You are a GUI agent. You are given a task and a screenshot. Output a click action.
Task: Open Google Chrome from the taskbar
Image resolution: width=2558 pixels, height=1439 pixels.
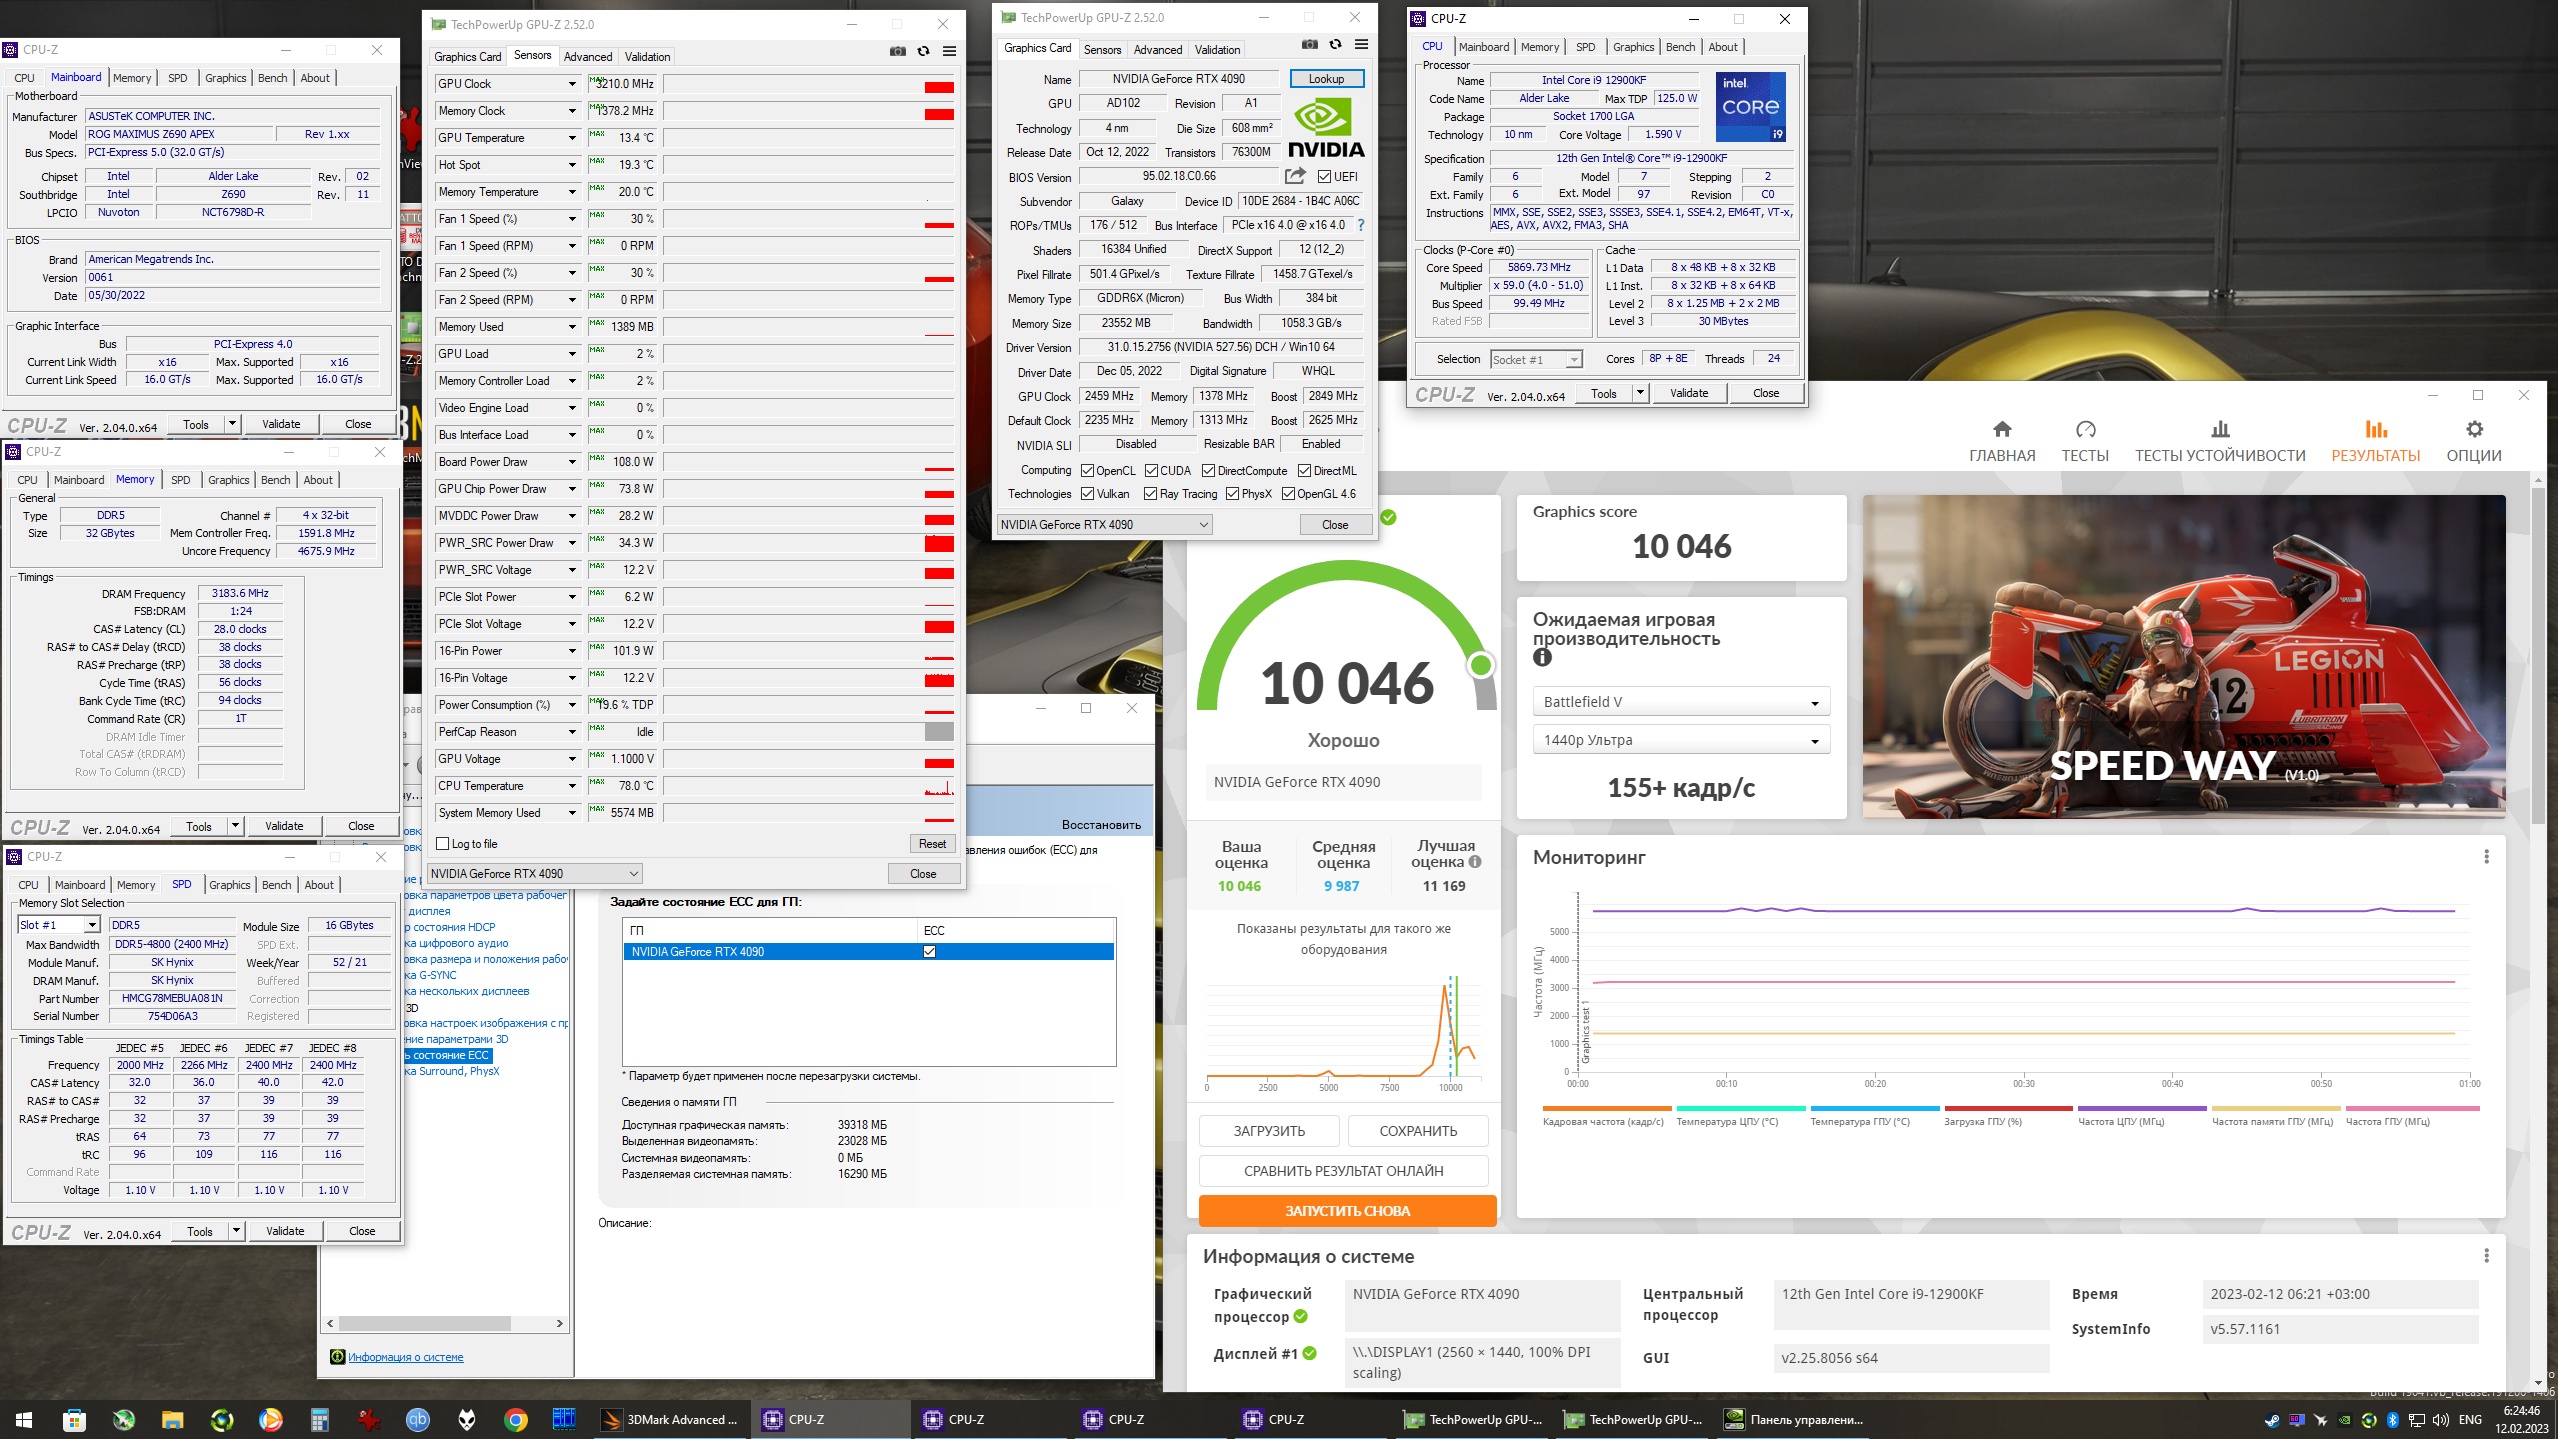point(515,1419)
